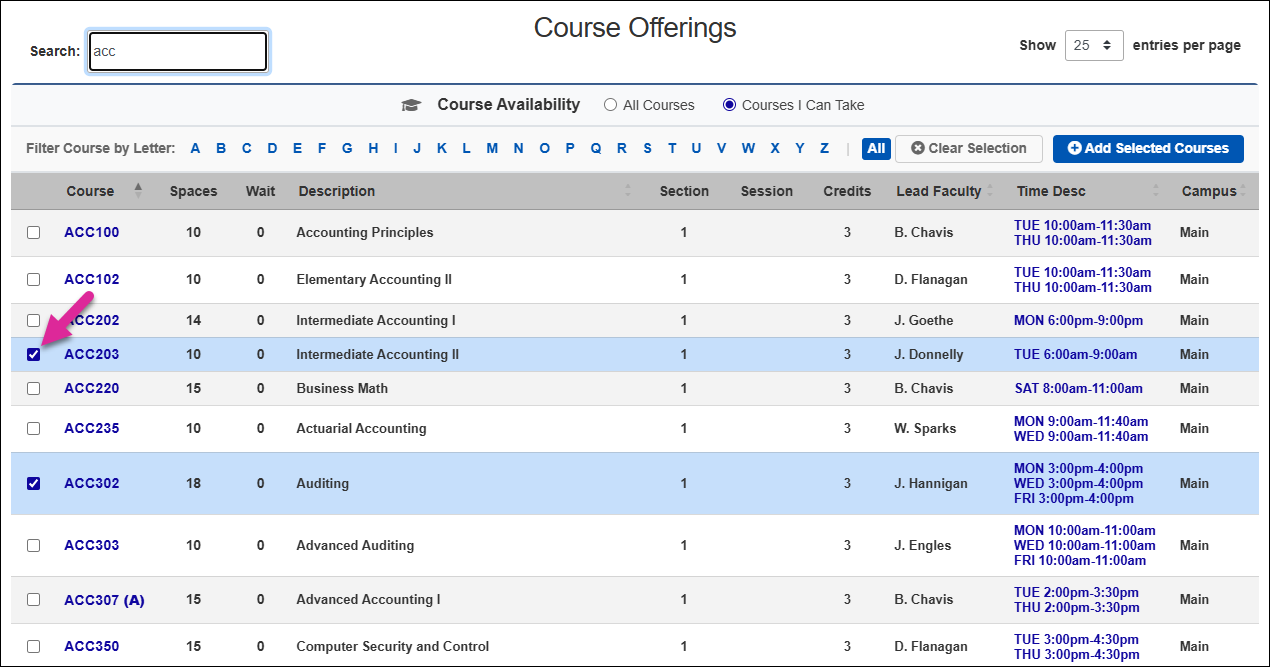1270x667 pixels.
Task: Click the Search input field
Action: [178, 51]
